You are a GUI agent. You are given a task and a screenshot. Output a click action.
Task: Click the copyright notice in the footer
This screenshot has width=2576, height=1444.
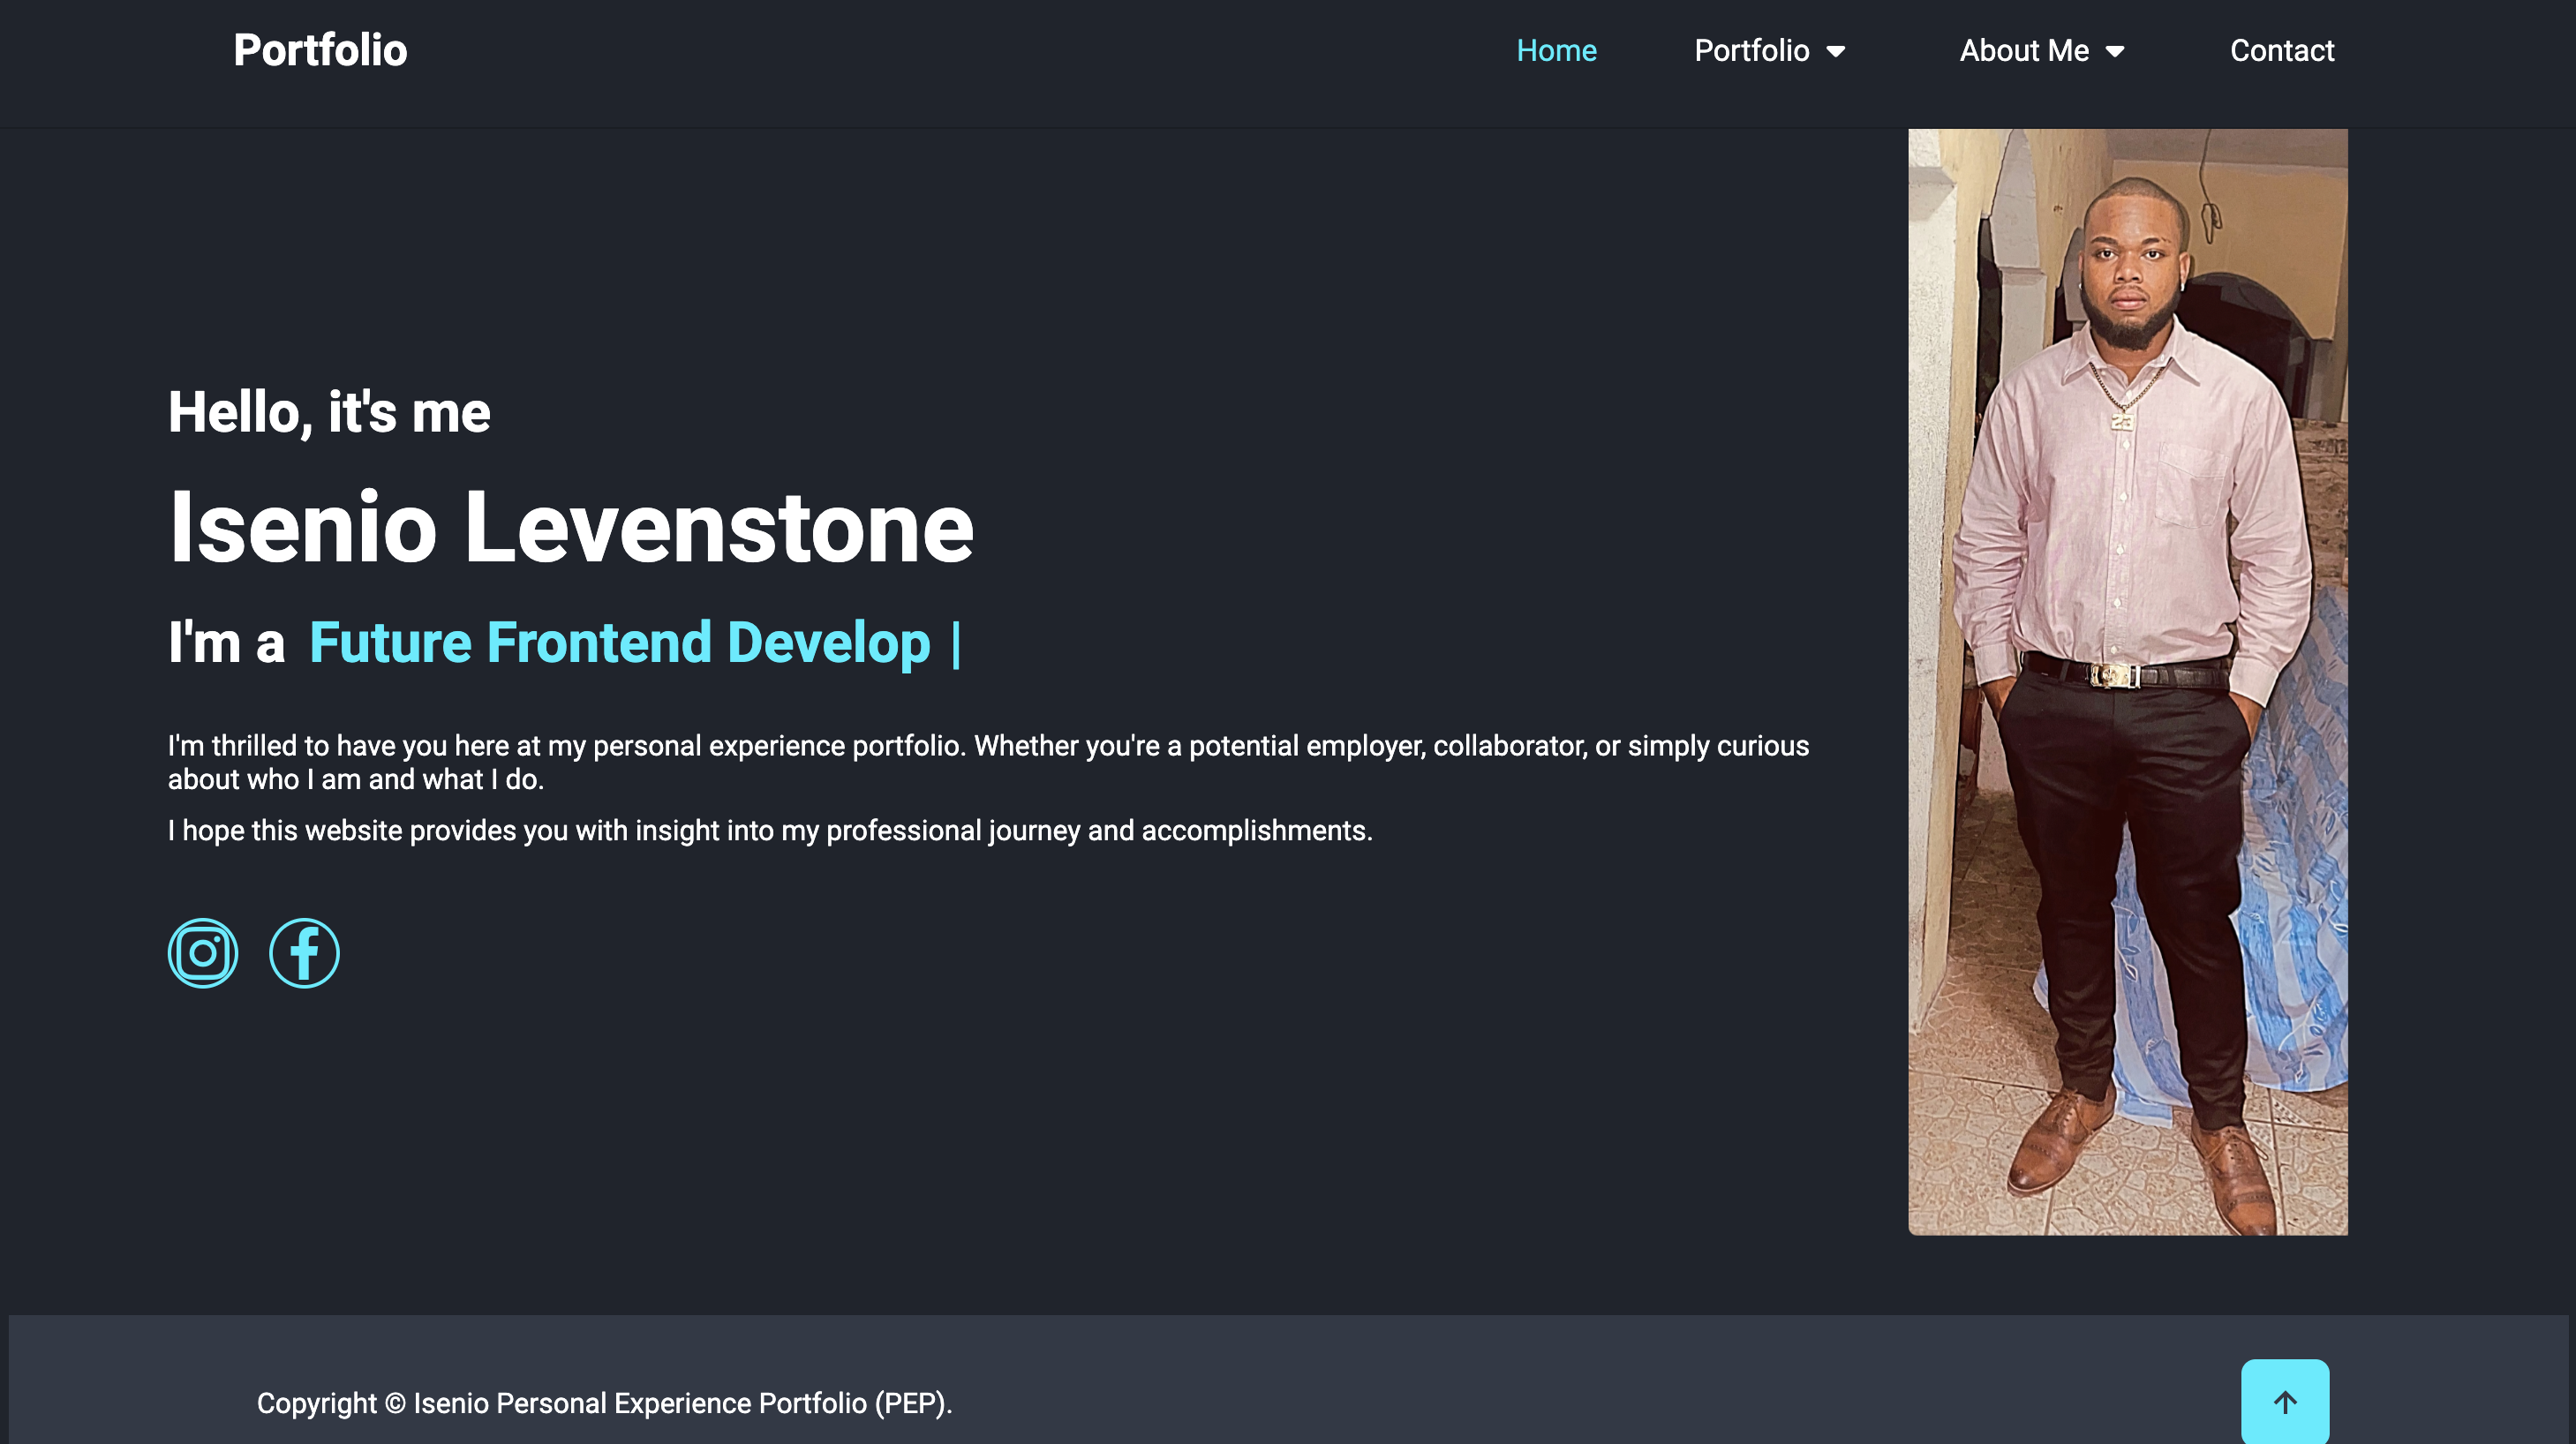pos(604,1402)
